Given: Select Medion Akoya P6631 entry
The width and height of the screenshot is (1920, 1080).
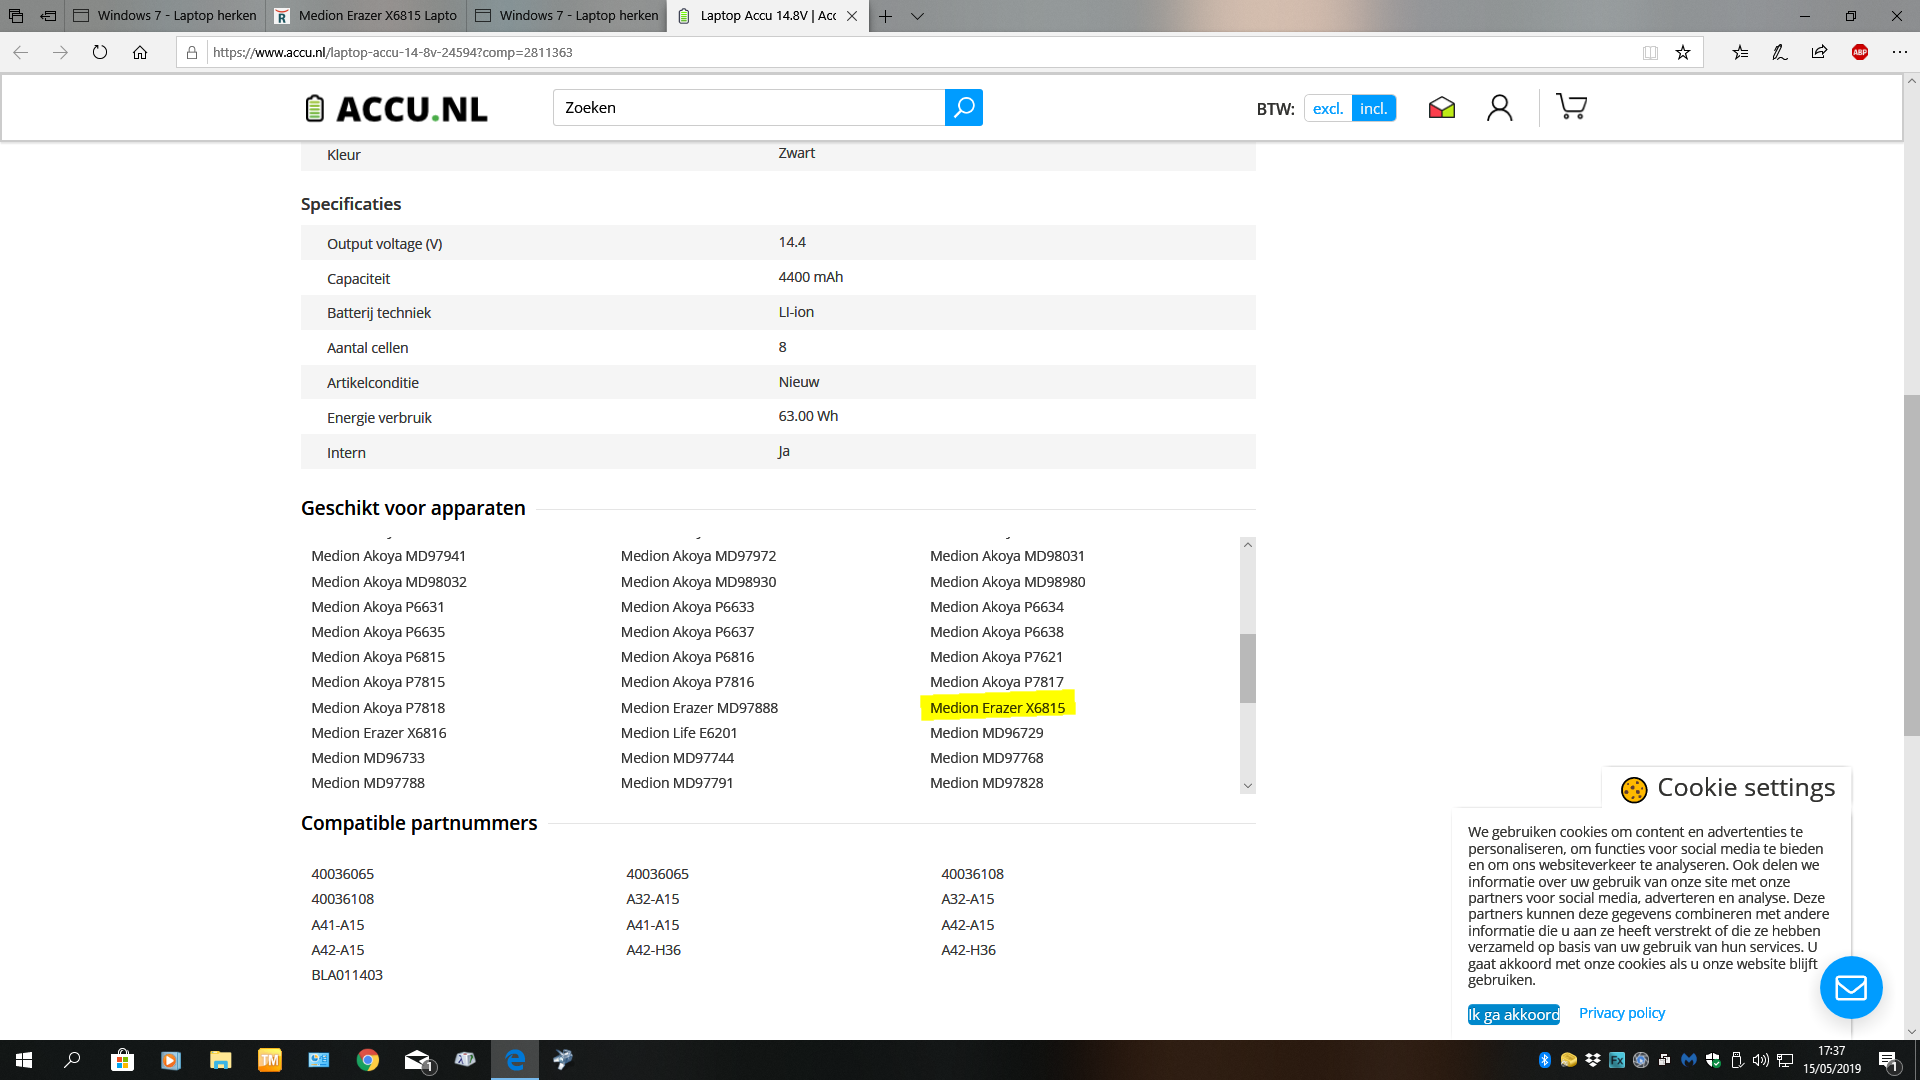Looking at the screenshot, I should point(377,607).
